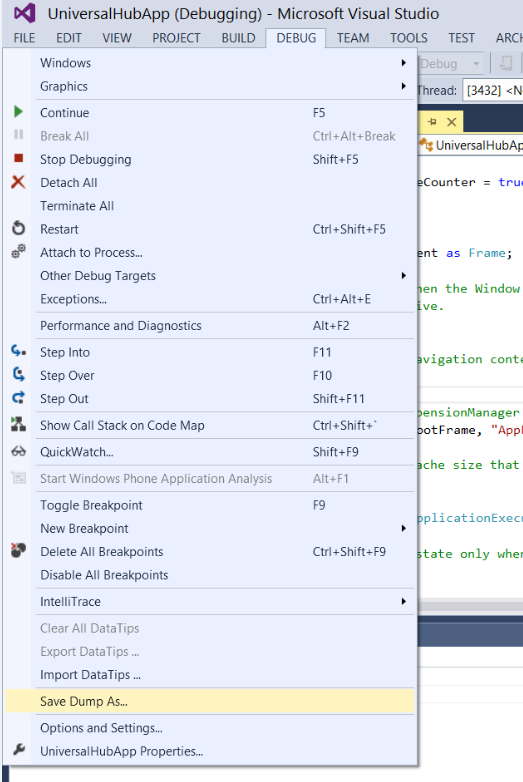The width and height of the screenshot is (523, 782).
Task: Choose the Step Out entry
Action: [210, 398]
